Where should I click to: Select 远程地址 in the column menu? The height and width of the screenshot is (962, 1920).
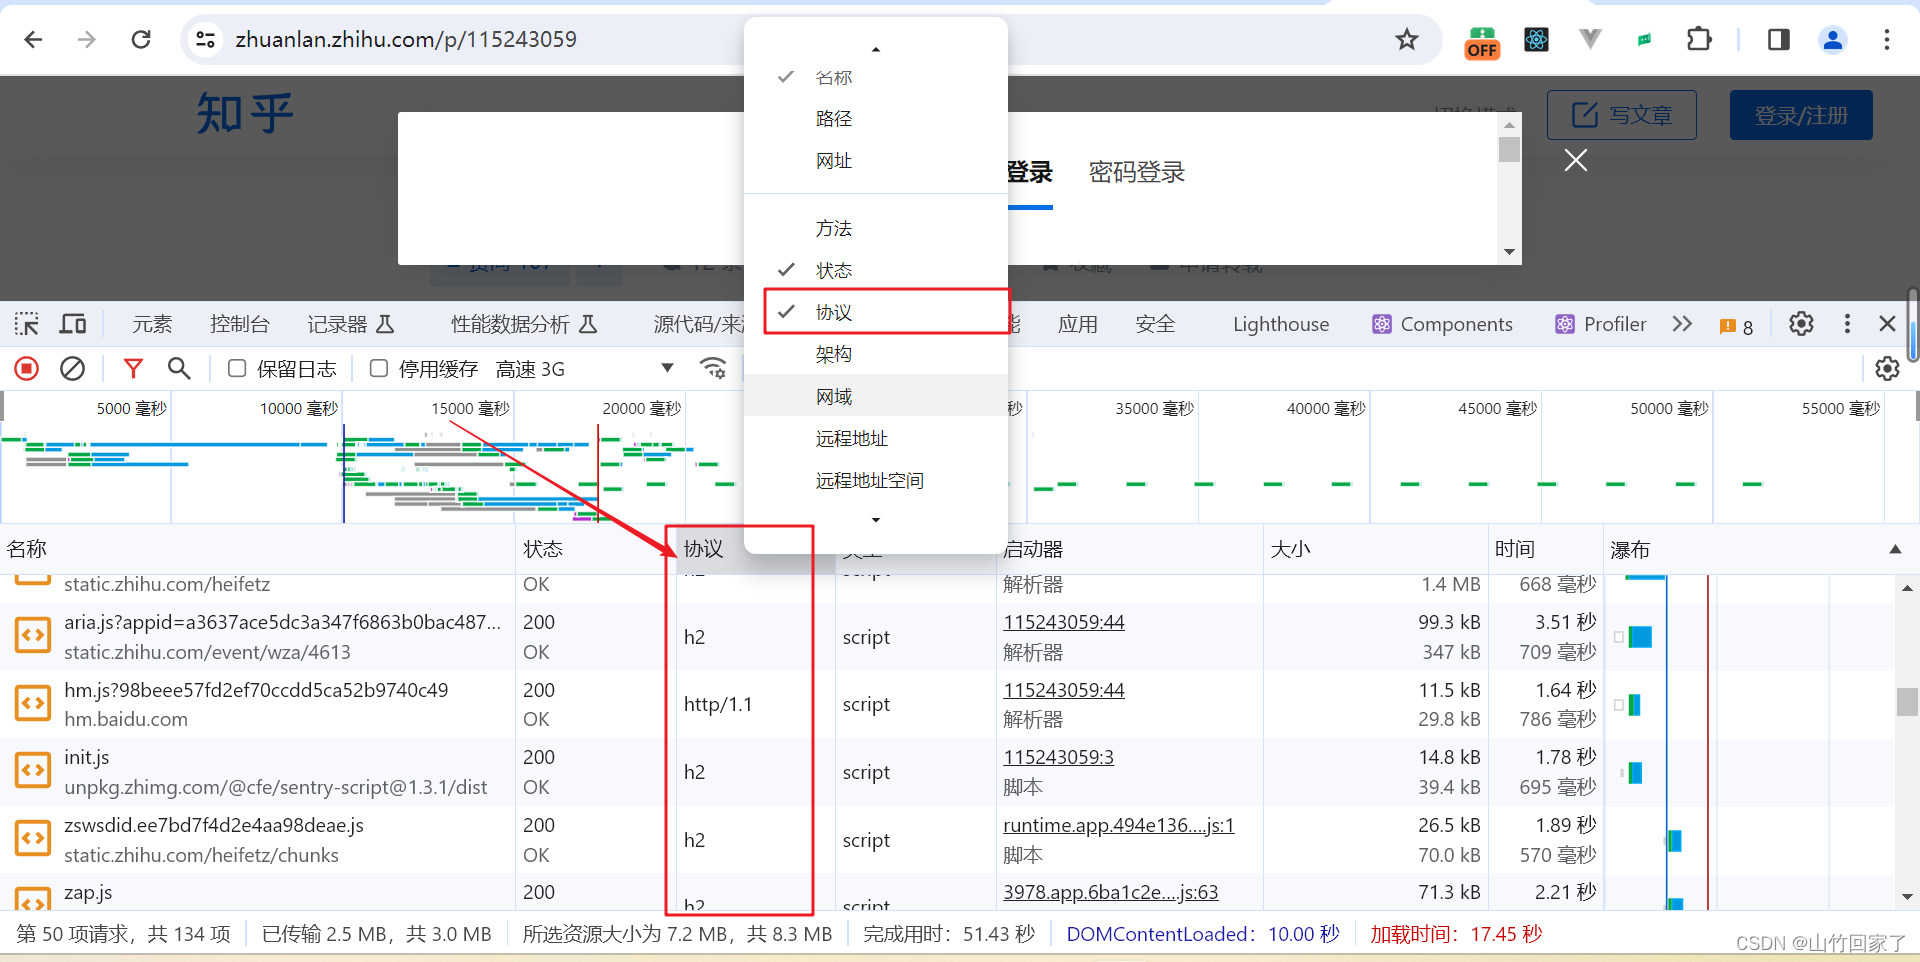[x=876, y=438]
